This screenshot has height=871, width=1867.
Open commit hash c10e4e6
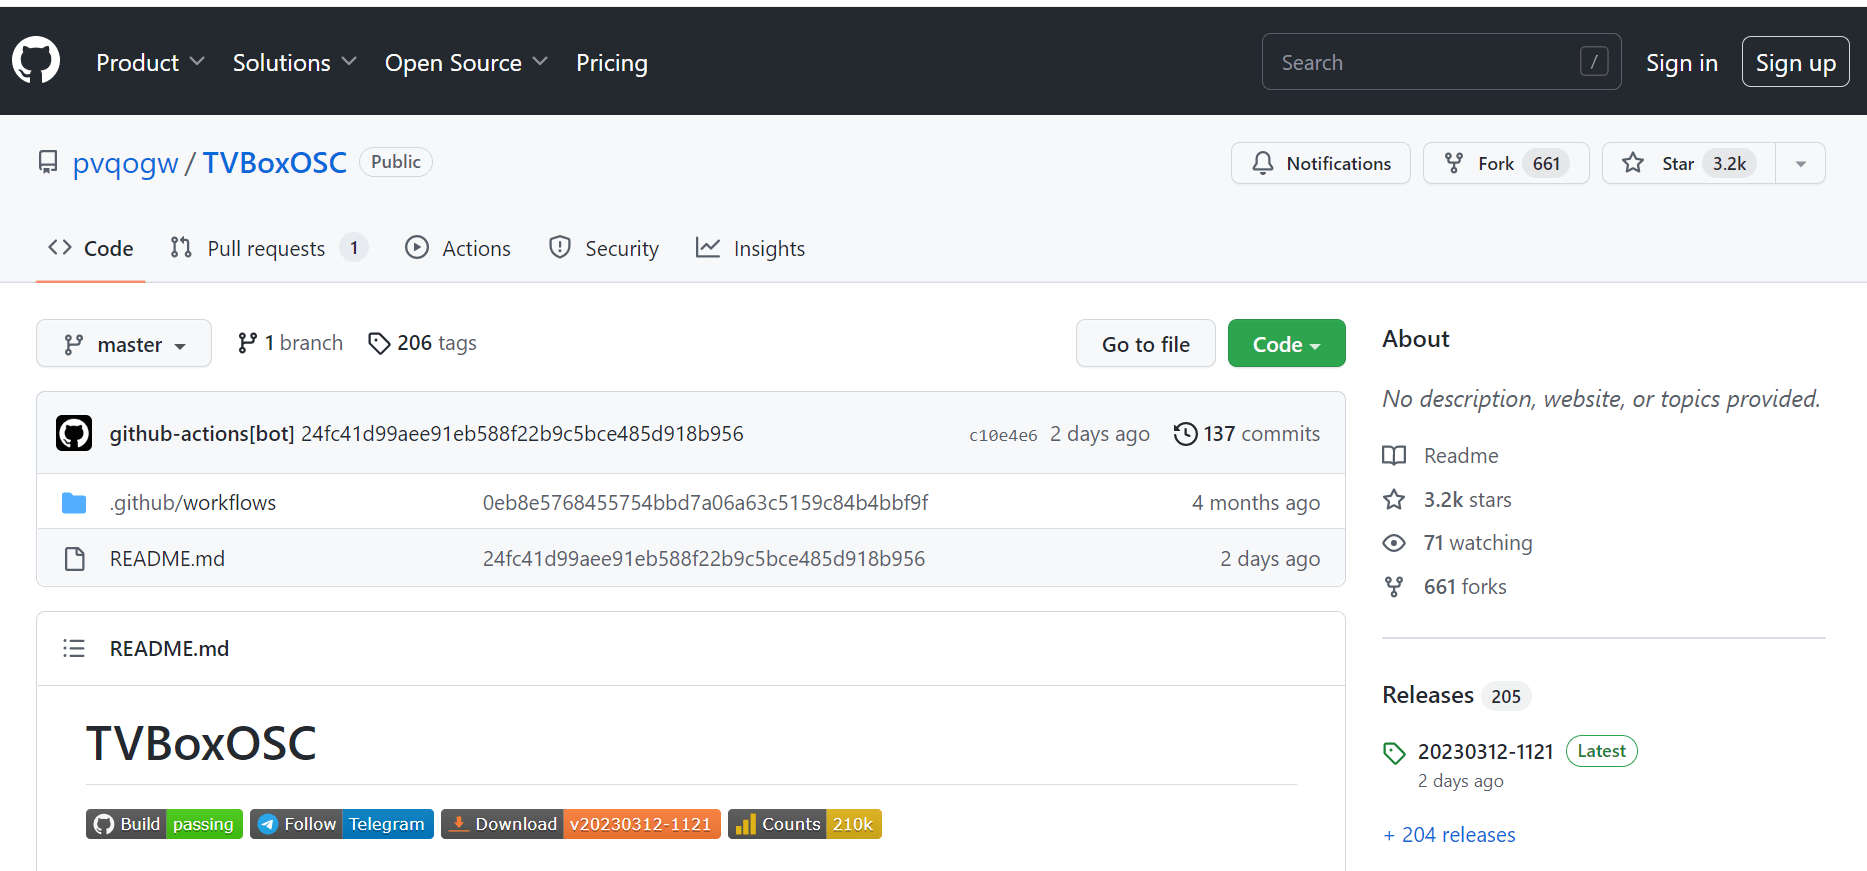click(1003, 435)
